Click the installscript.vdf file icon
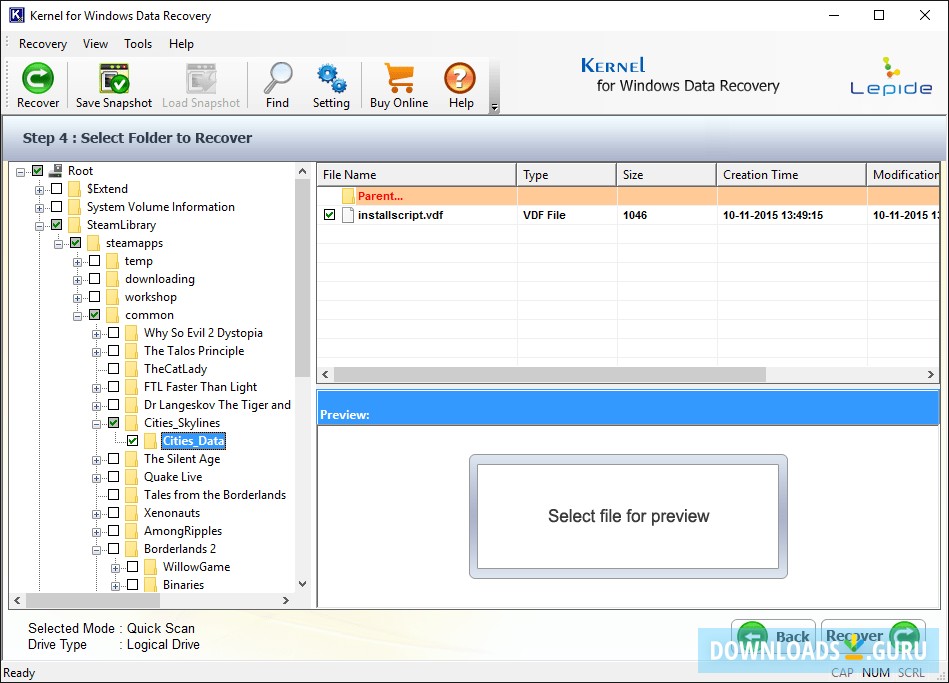949x683 pixels. [x=348, y=215]
